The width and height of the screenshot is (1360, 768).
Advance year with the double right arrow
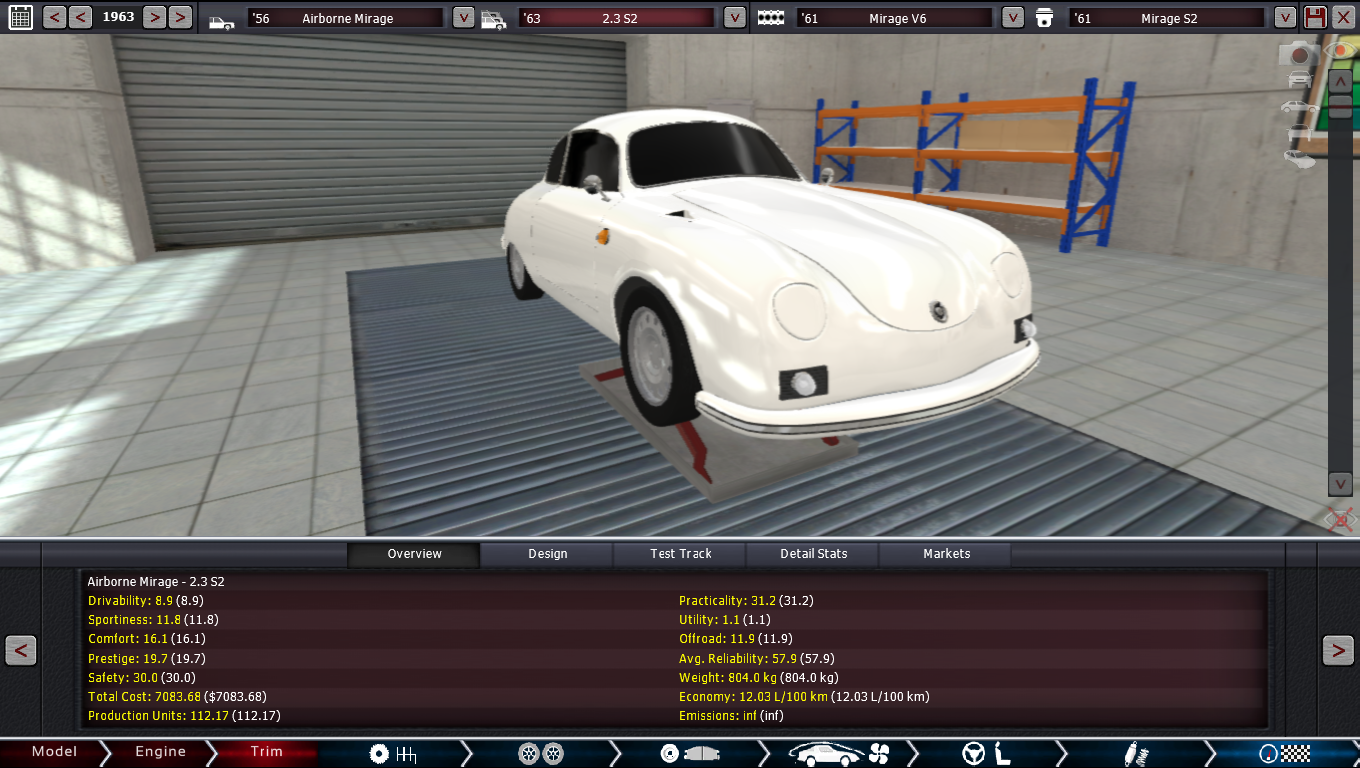[x=180, y=17]
